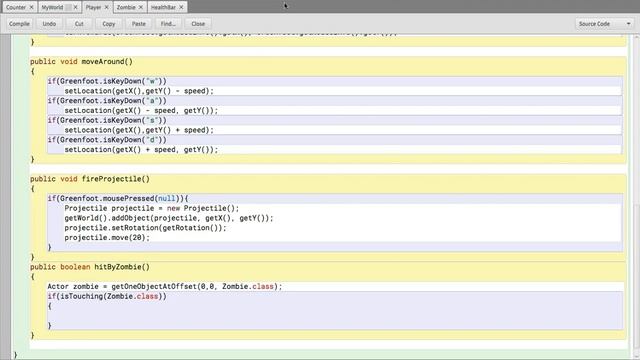This screenshot has width=640, height=360.
Task: Click the isTouching(Zombie.class) if line
Action: pos(107,297)
